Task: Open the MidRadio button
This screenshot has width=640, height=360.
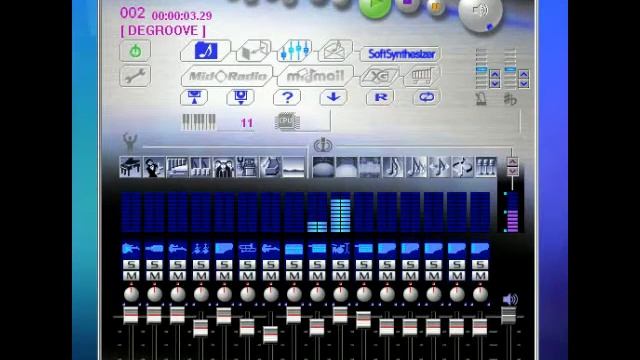Action: pos(227,76)
